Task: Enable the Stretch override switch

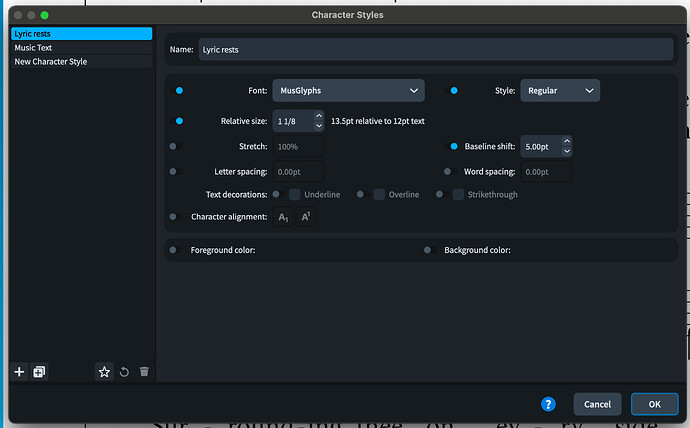Action: [176, 146]
